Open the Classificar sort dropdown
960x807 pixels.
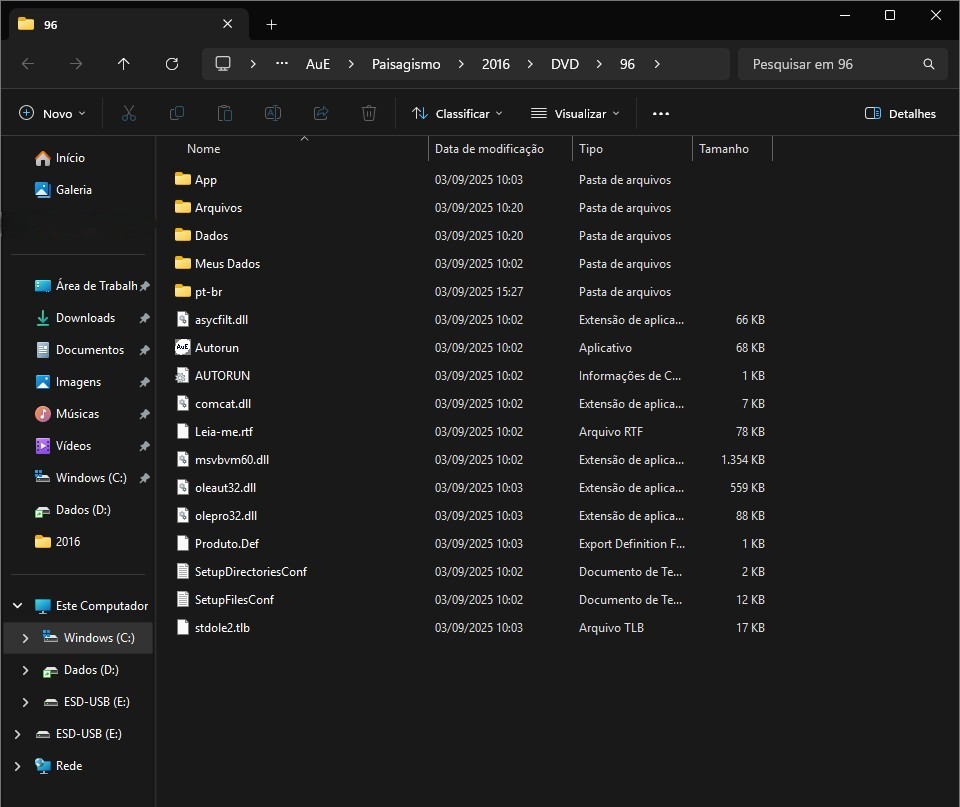(457, 113)
